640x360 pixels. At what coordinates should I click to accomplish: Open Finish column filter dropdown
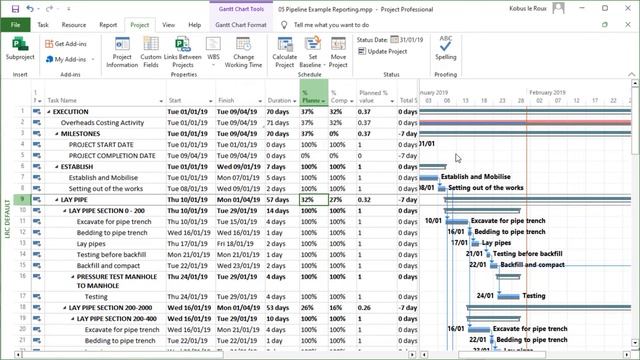pyautogui.click(x=260, y=101)
